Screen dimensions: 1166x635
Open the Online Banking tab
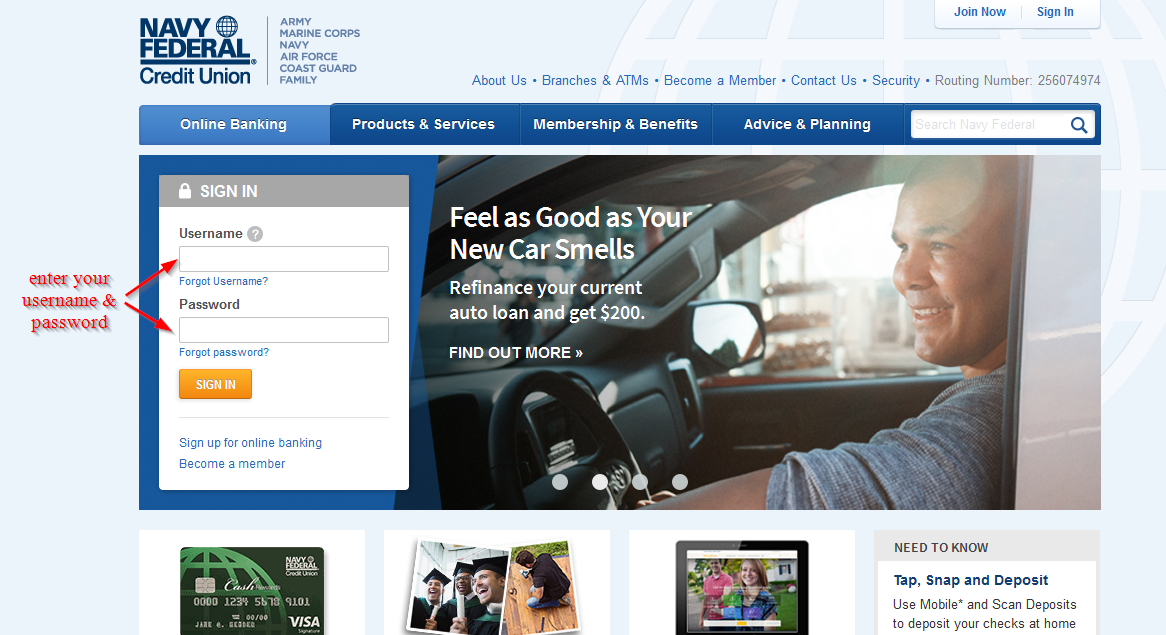click(233, 124)
